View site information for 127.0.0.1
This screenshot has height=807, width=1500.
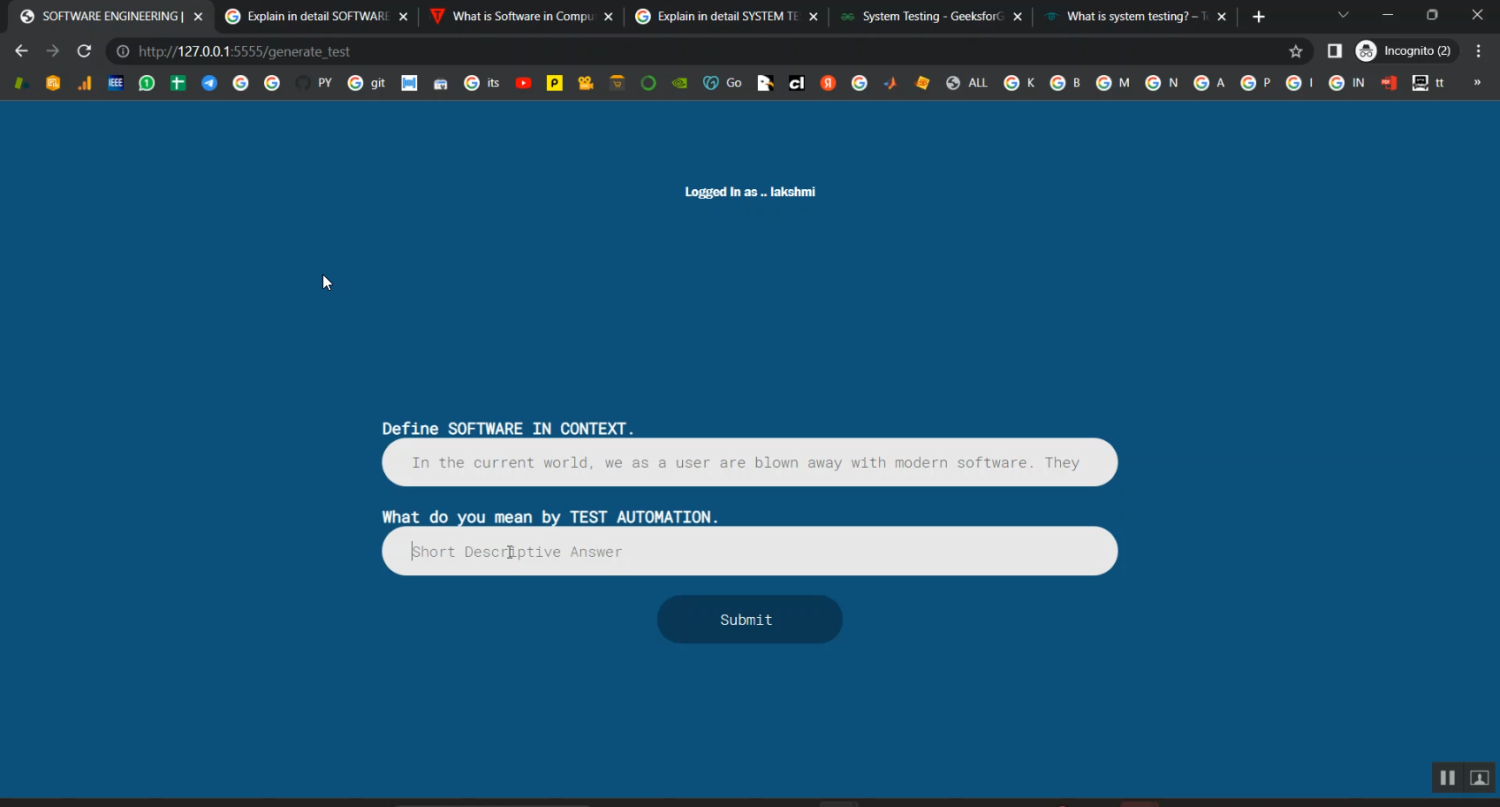[123, 51]
